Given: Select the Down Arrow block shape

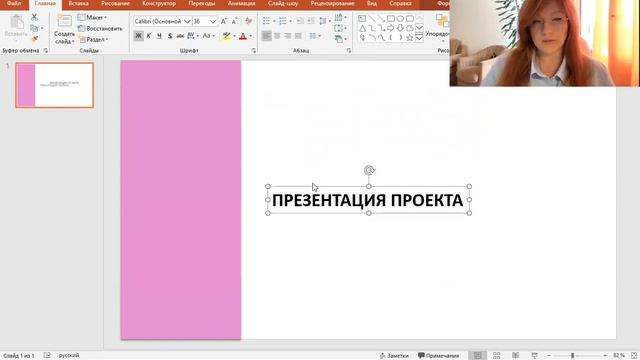Looking at the screenshot, I should (x=400, y=28).
